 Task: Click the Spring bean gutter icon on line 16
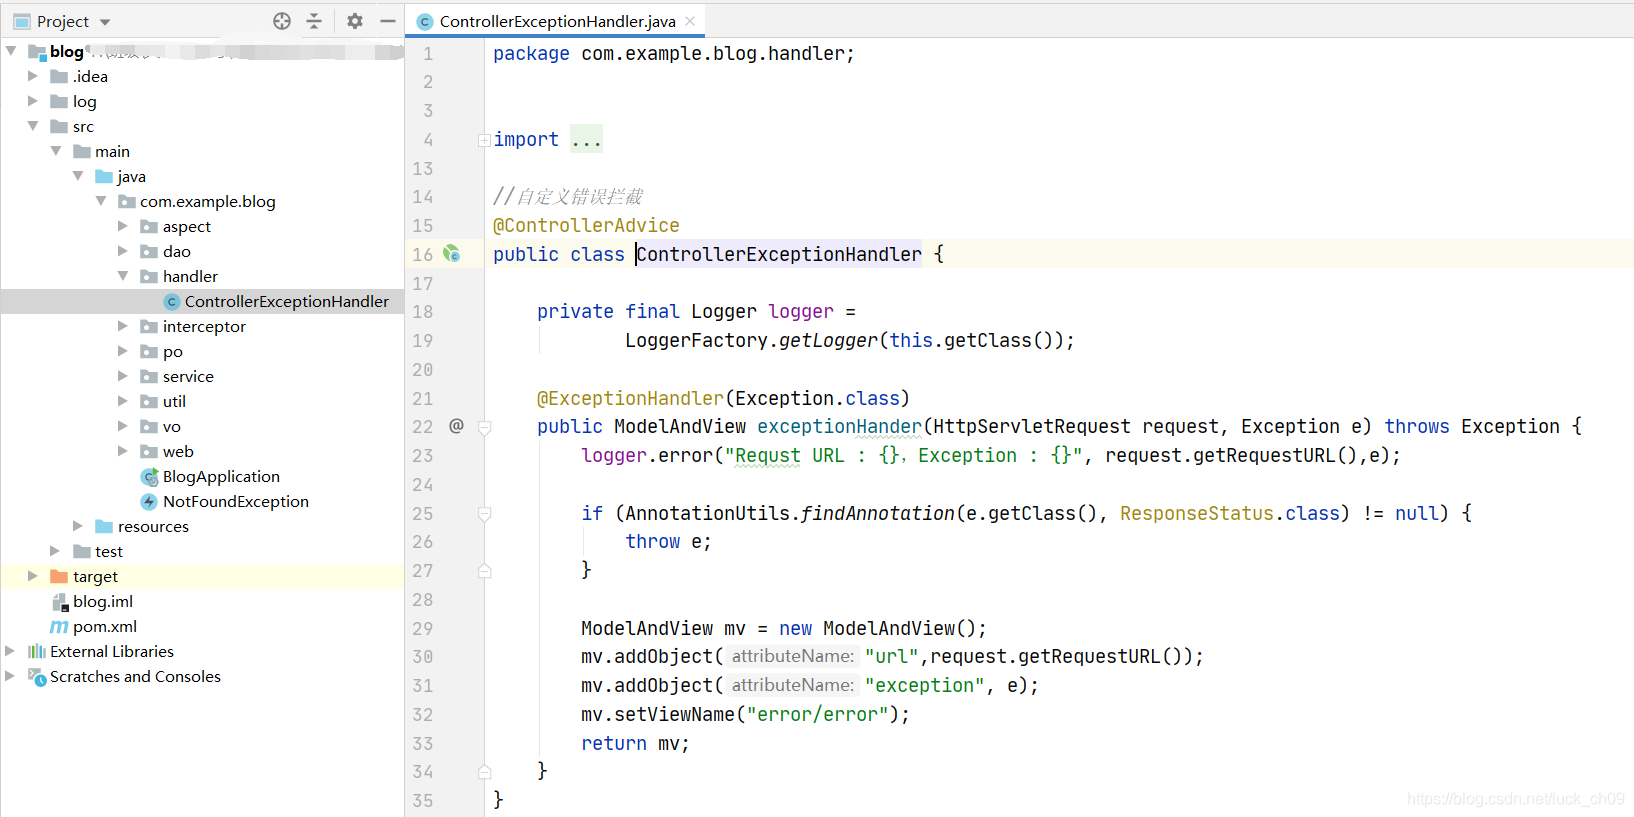pyautogui.click(x=452, y=254)
